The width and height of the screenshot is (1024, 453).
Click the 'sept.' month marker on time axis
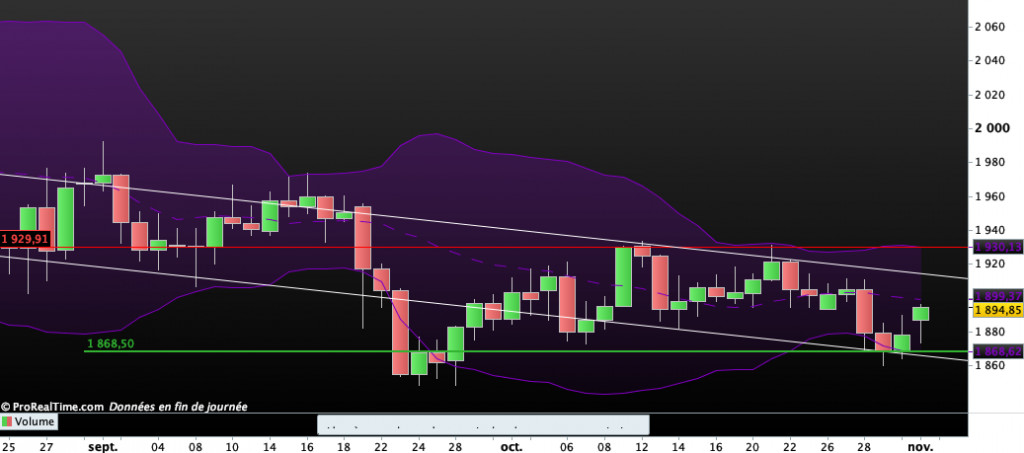pos(102,447)
